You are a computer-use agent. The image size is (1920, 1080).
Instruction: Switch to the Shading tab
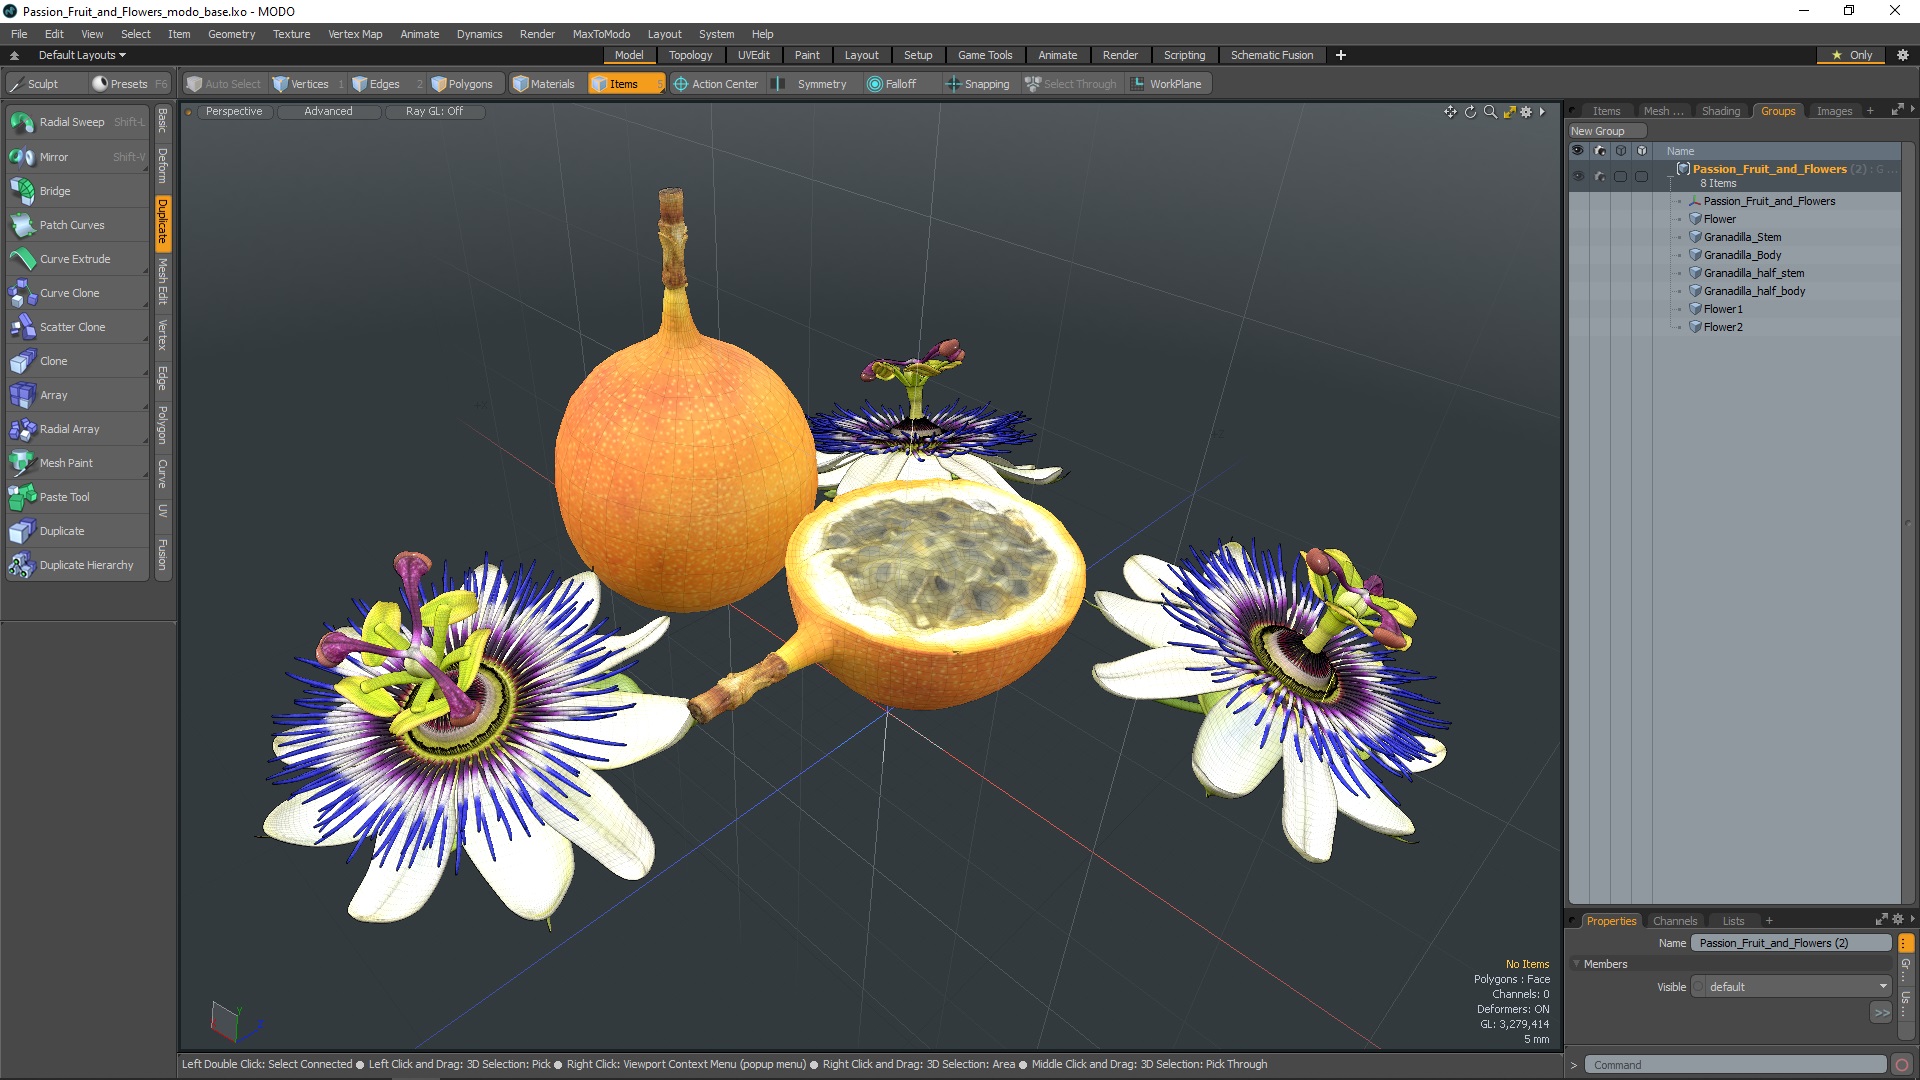click(1720, 111)
